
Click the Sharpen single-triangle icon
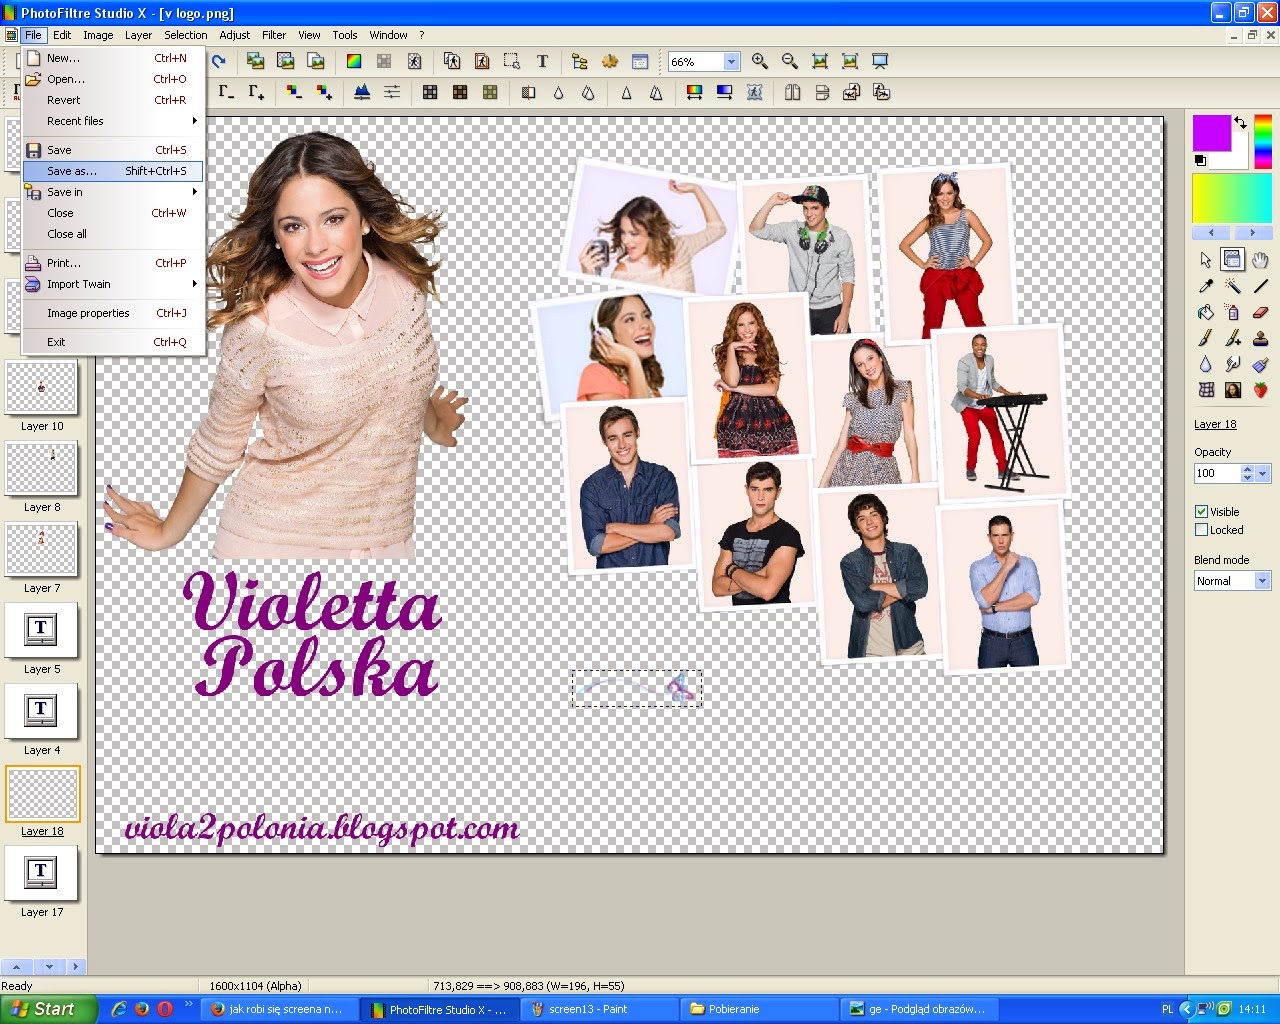[x=626, y=92]
